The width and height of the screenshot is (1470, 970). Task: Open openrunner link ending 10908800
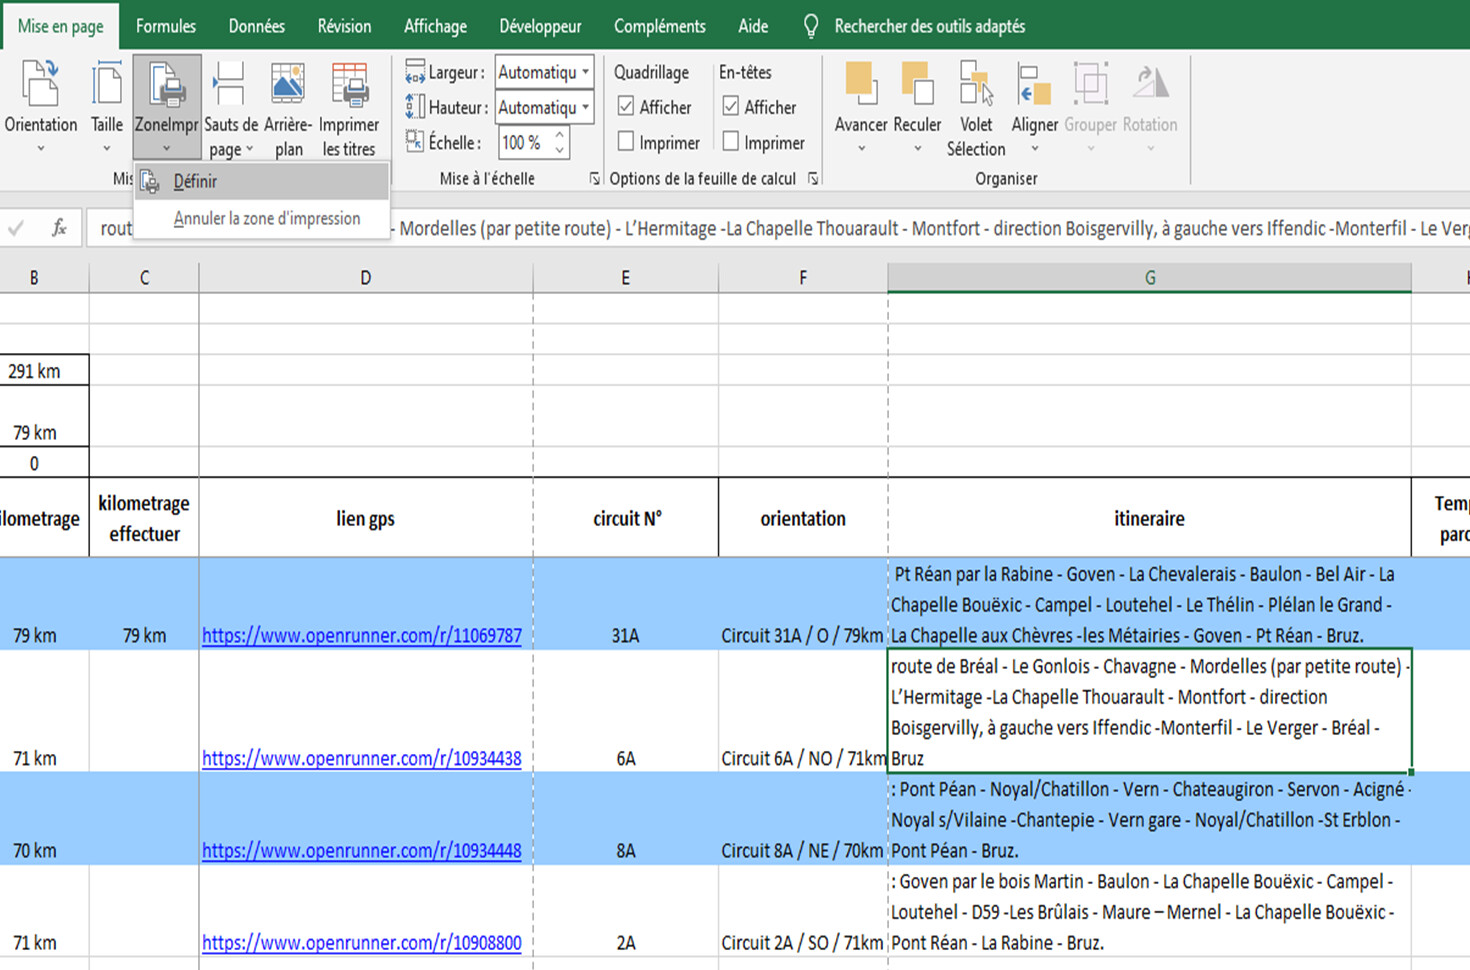pos(362,942)
